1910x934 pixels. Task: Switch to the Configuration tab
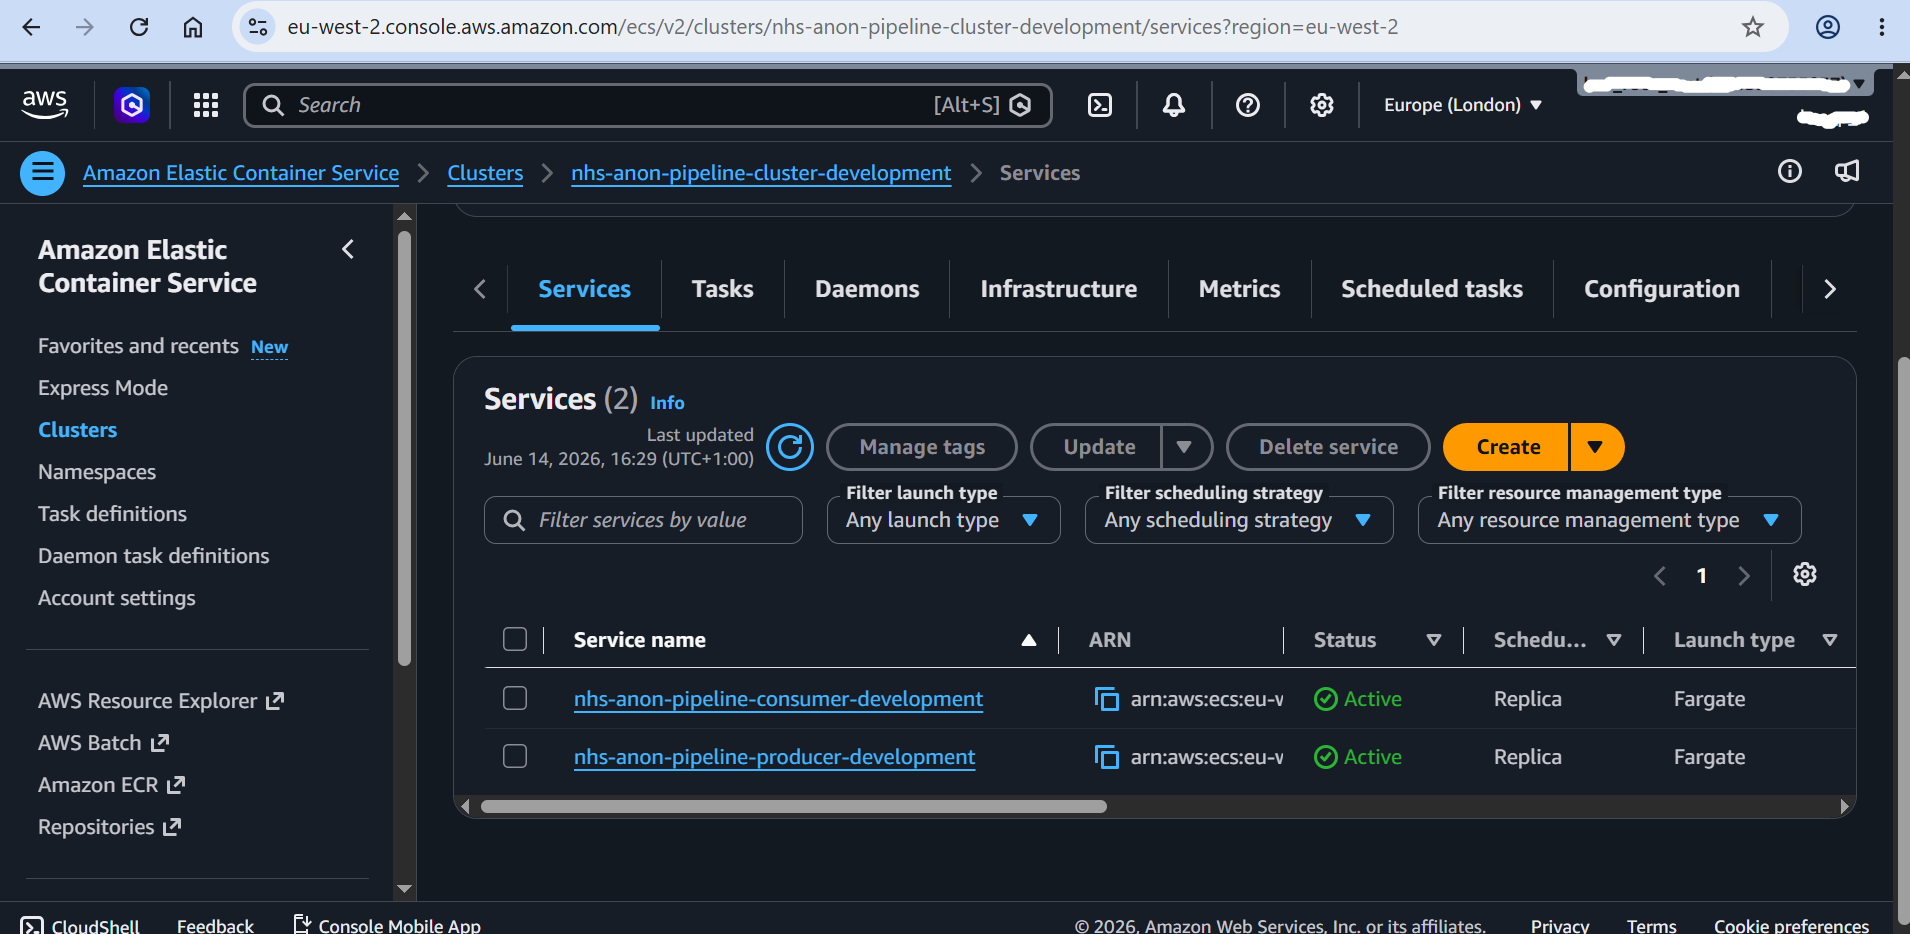[1662, 290]
